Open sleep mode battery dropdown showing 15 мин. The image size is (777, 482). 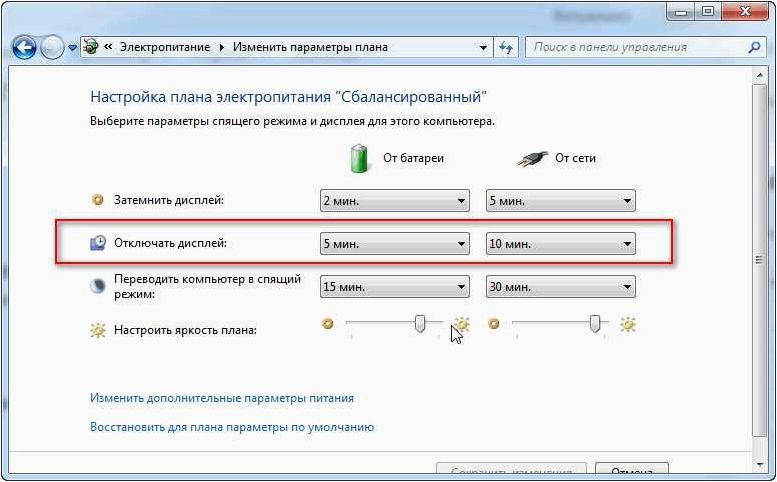coord(394,287)
